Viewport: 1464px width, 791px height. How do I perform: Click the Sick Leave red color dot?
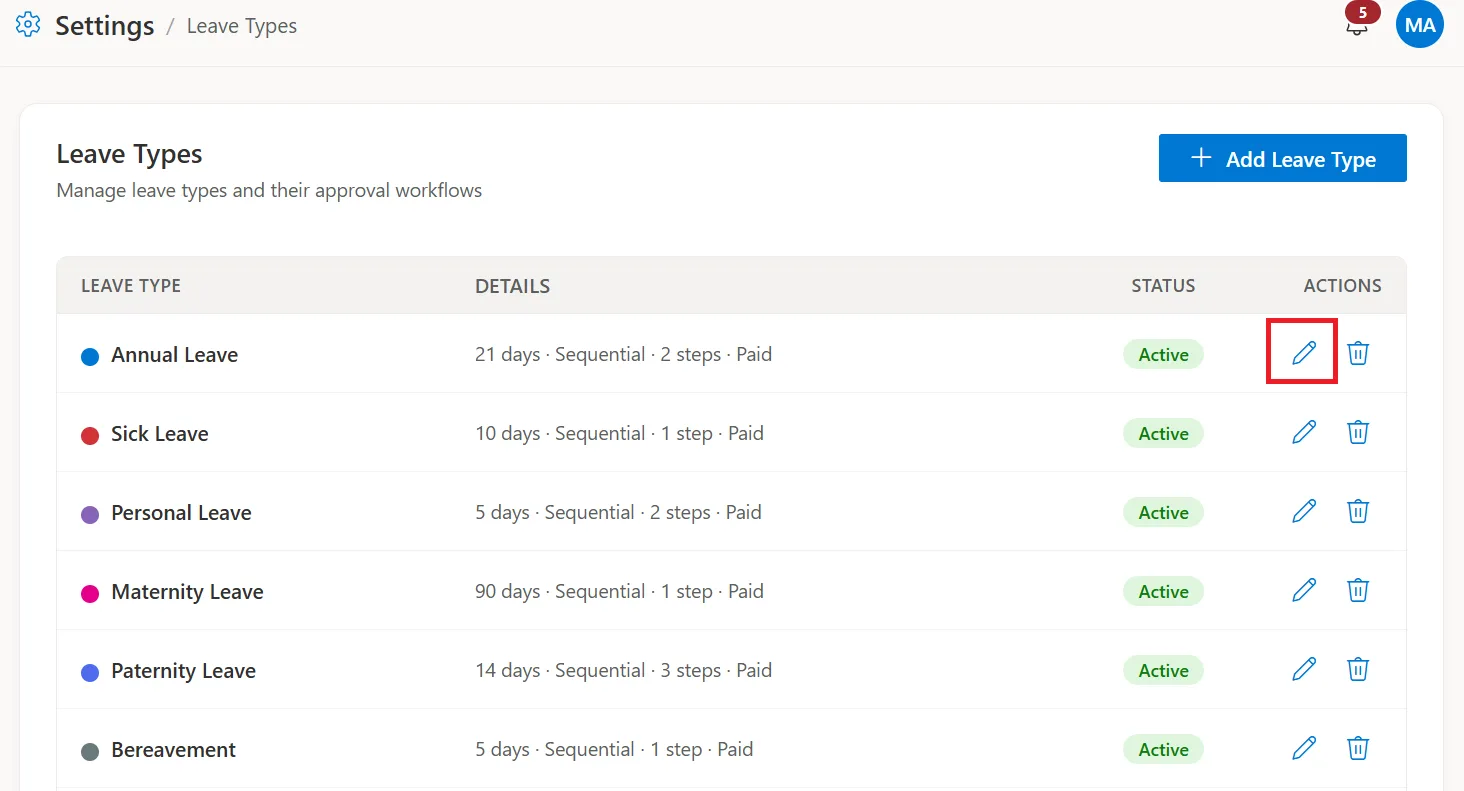90,435
